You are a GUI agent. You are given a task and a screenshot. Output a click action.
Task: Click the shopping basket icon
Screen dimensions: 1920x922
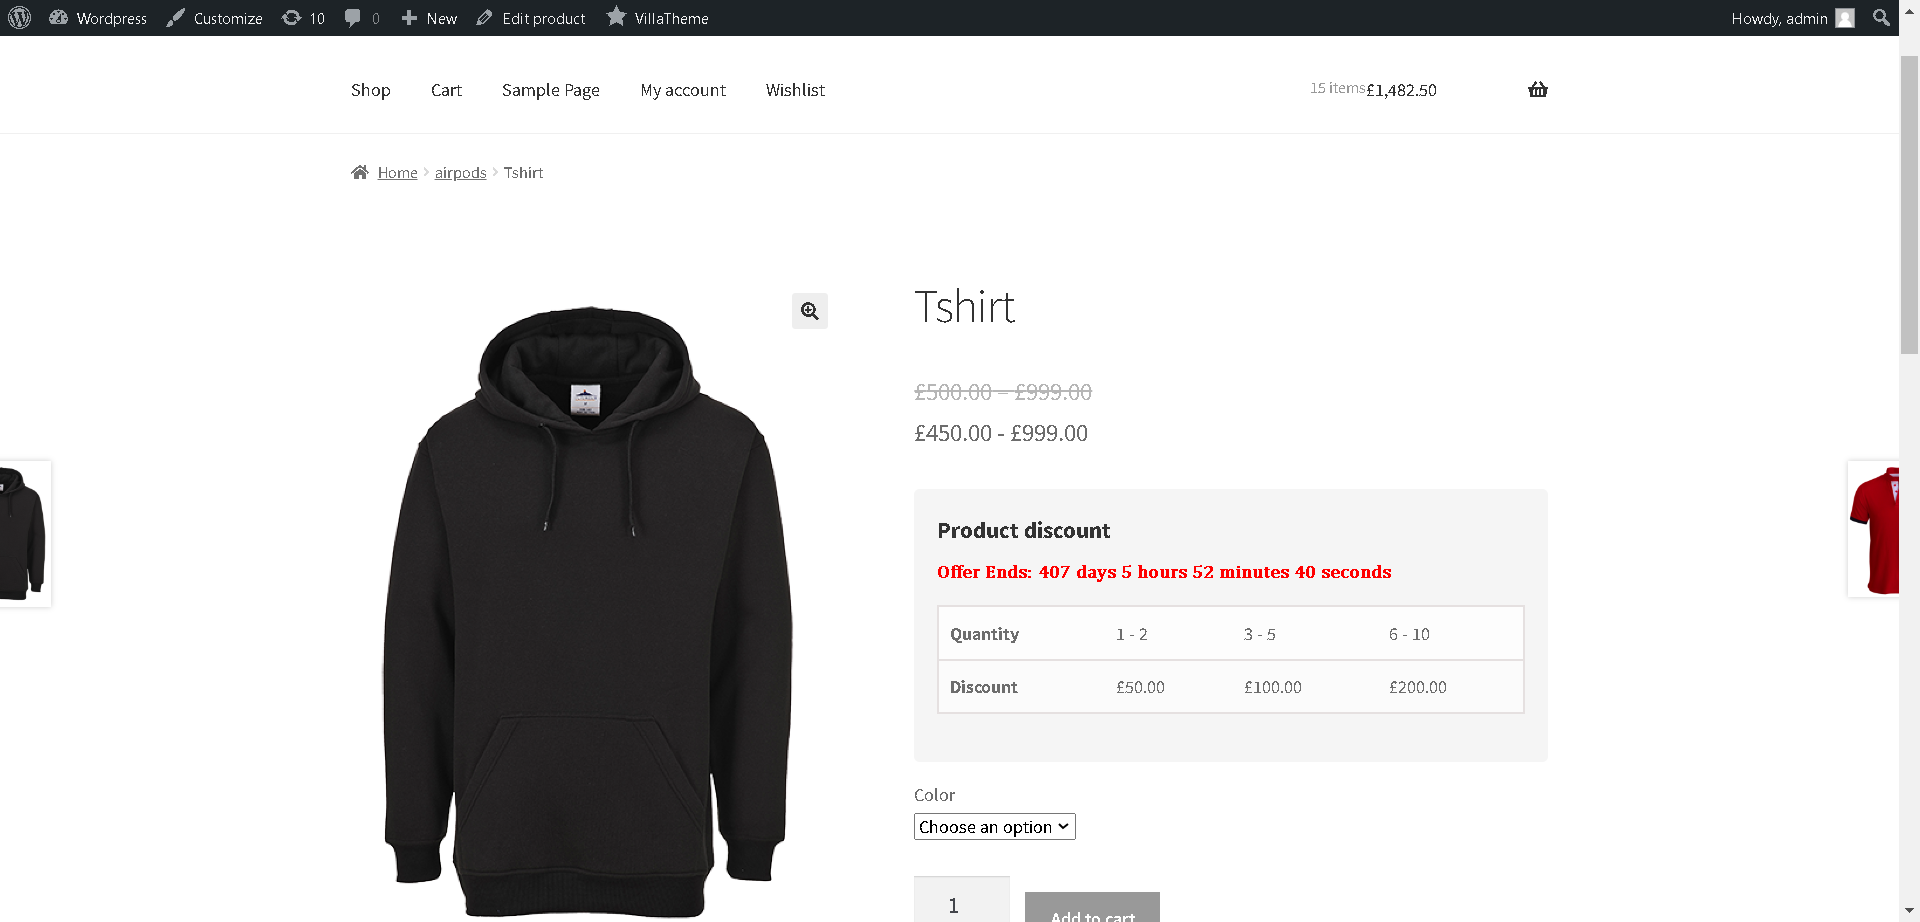tap(1538, 89)
